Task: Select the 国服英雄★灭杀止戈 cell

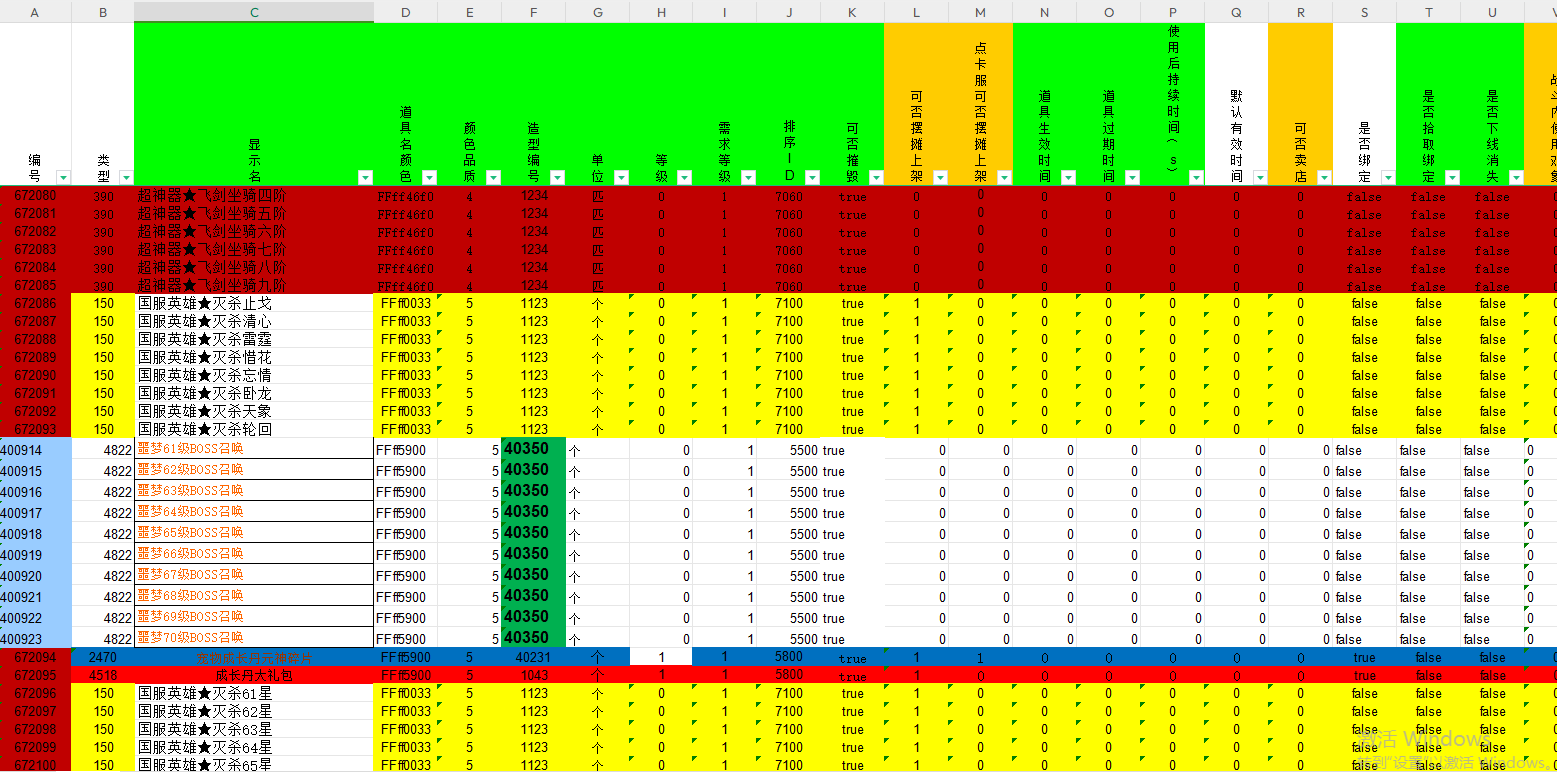Action: (x=254, y=303)
